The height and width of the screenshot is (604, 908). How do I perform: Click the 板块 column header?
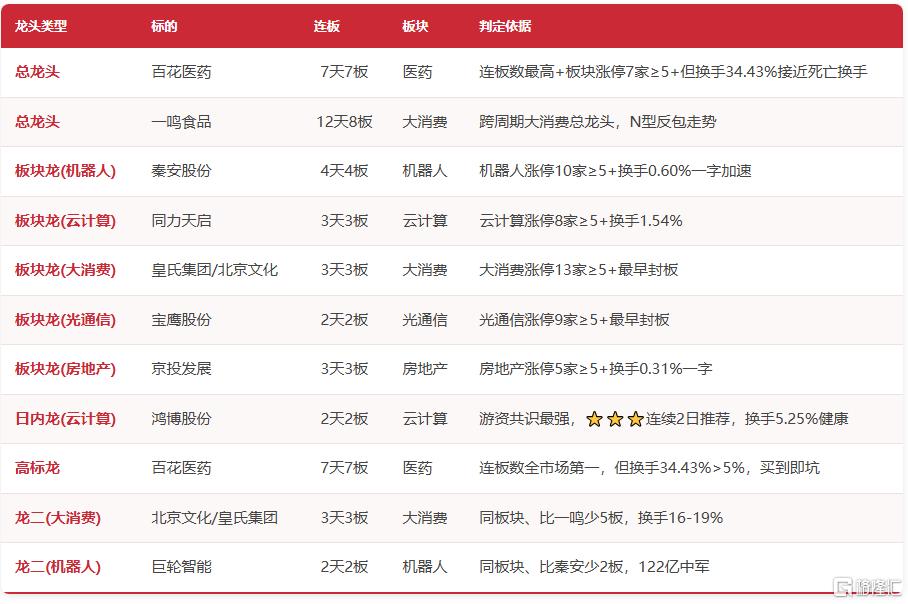pyautogui.click(x=415, y=26)
